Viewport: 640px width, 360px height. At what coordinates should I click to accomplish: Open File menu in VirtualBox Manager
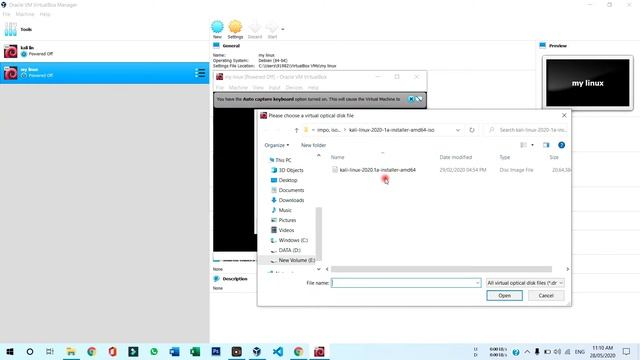pyautogui.click(x=7, y=14)
